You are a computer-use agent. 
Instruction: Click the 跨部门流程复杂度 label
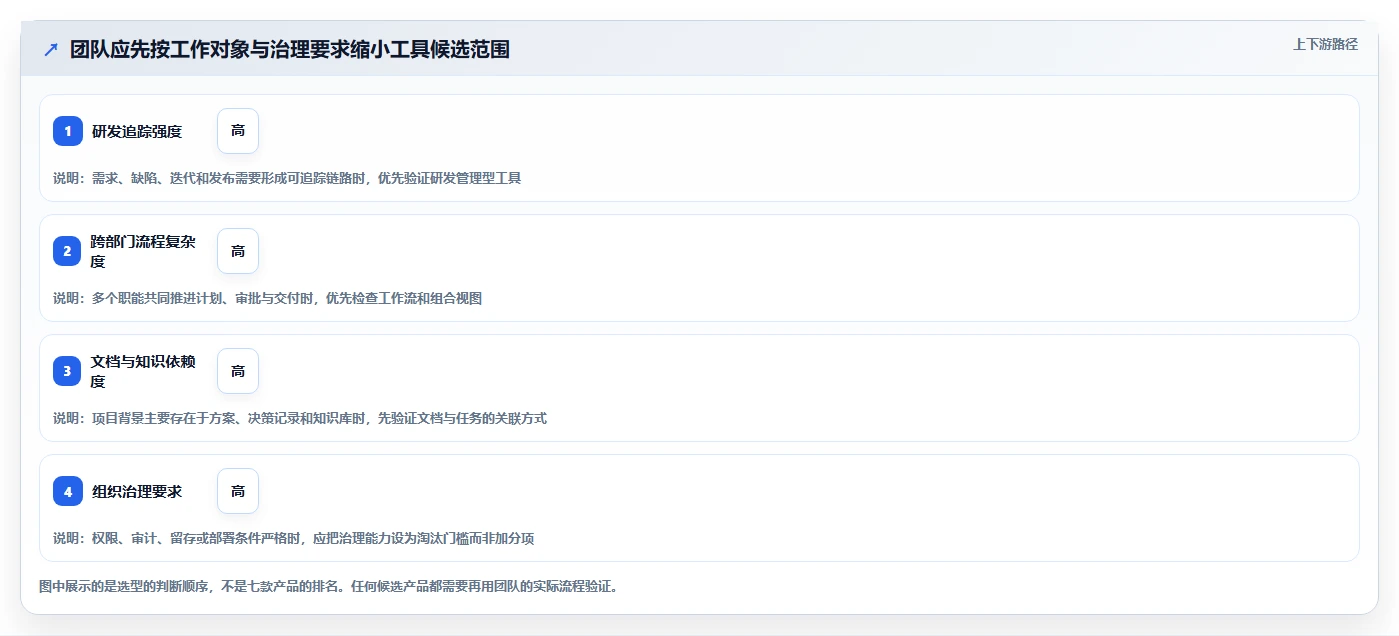(143, 251)
